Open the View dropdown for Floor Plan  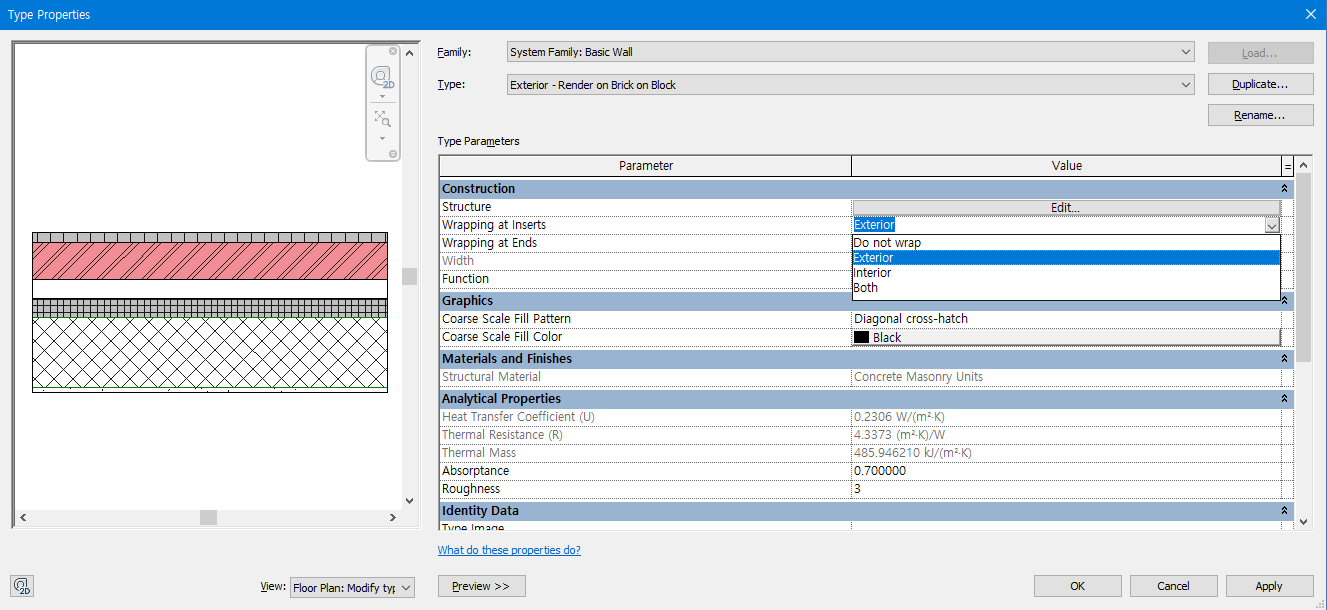click(352, 588)
